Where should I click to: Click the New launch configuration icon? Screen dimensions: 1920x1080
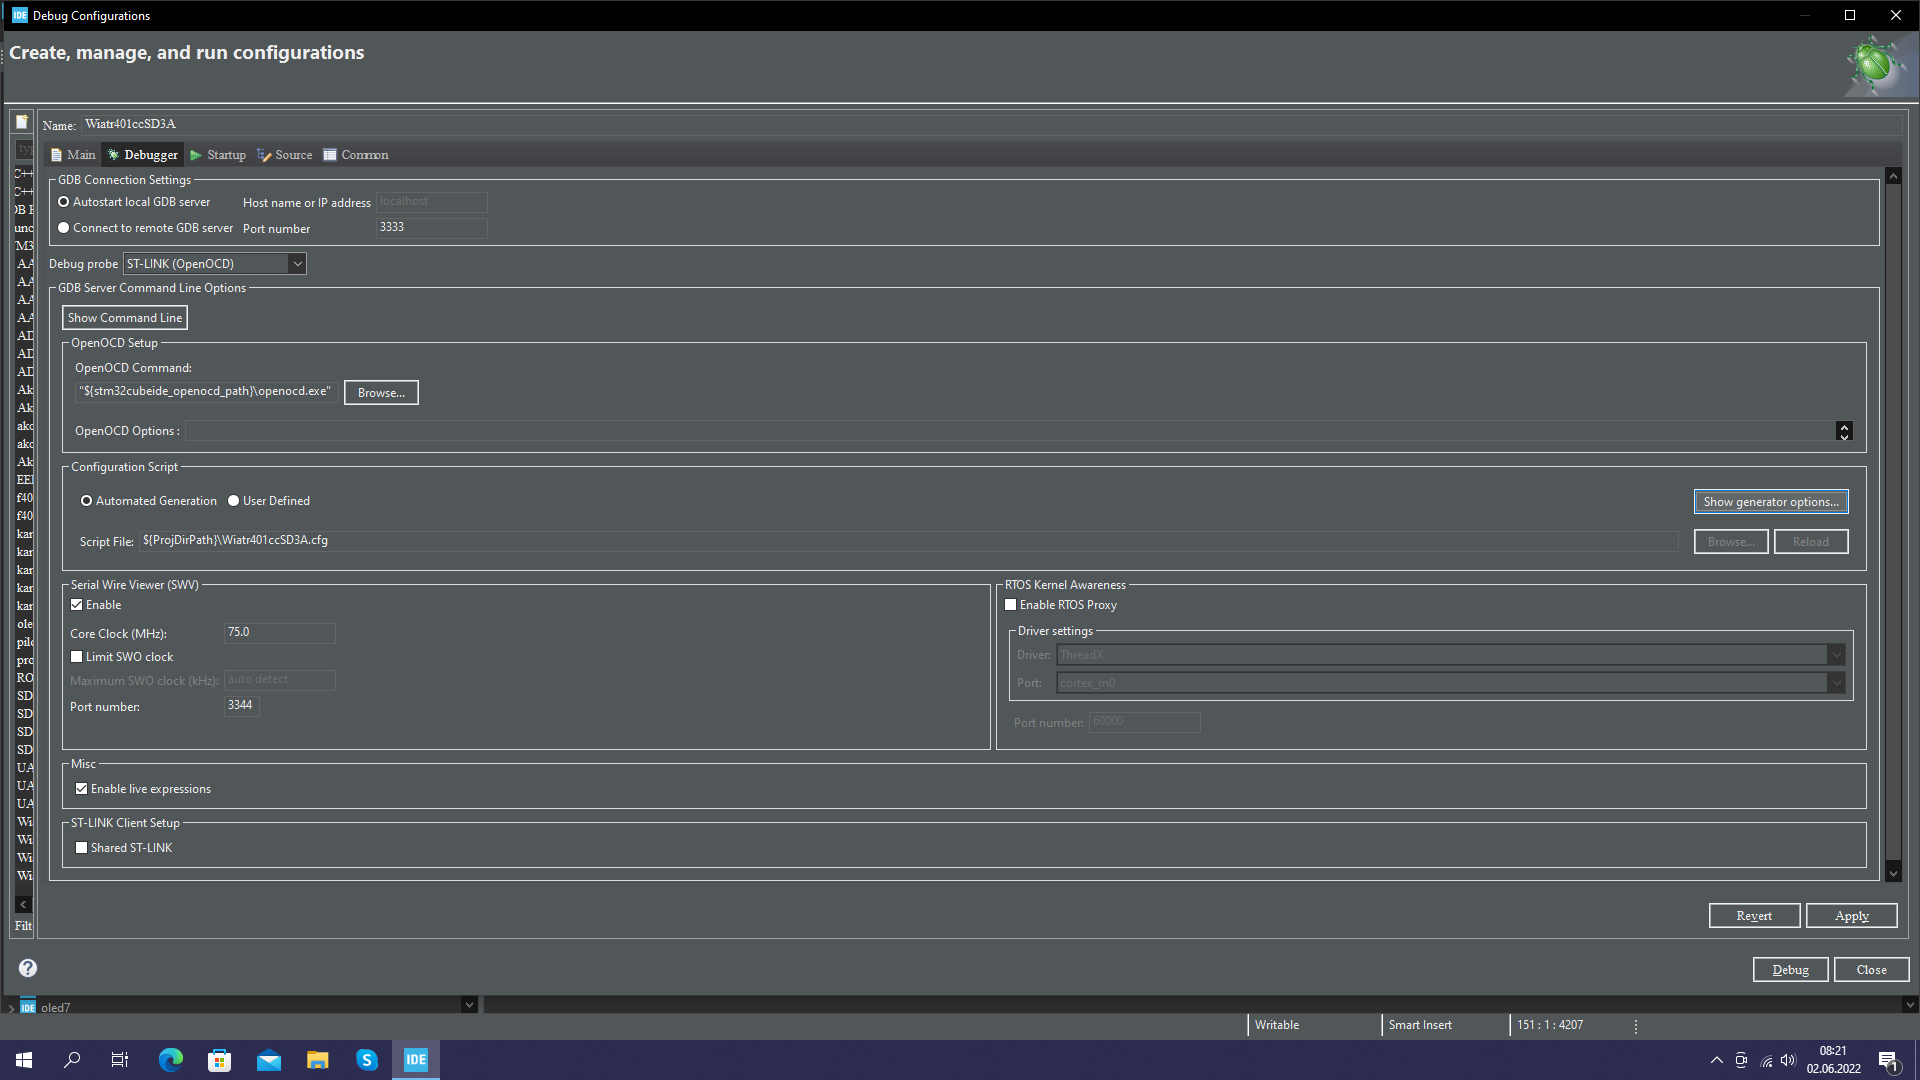click(x=22, y=122)
